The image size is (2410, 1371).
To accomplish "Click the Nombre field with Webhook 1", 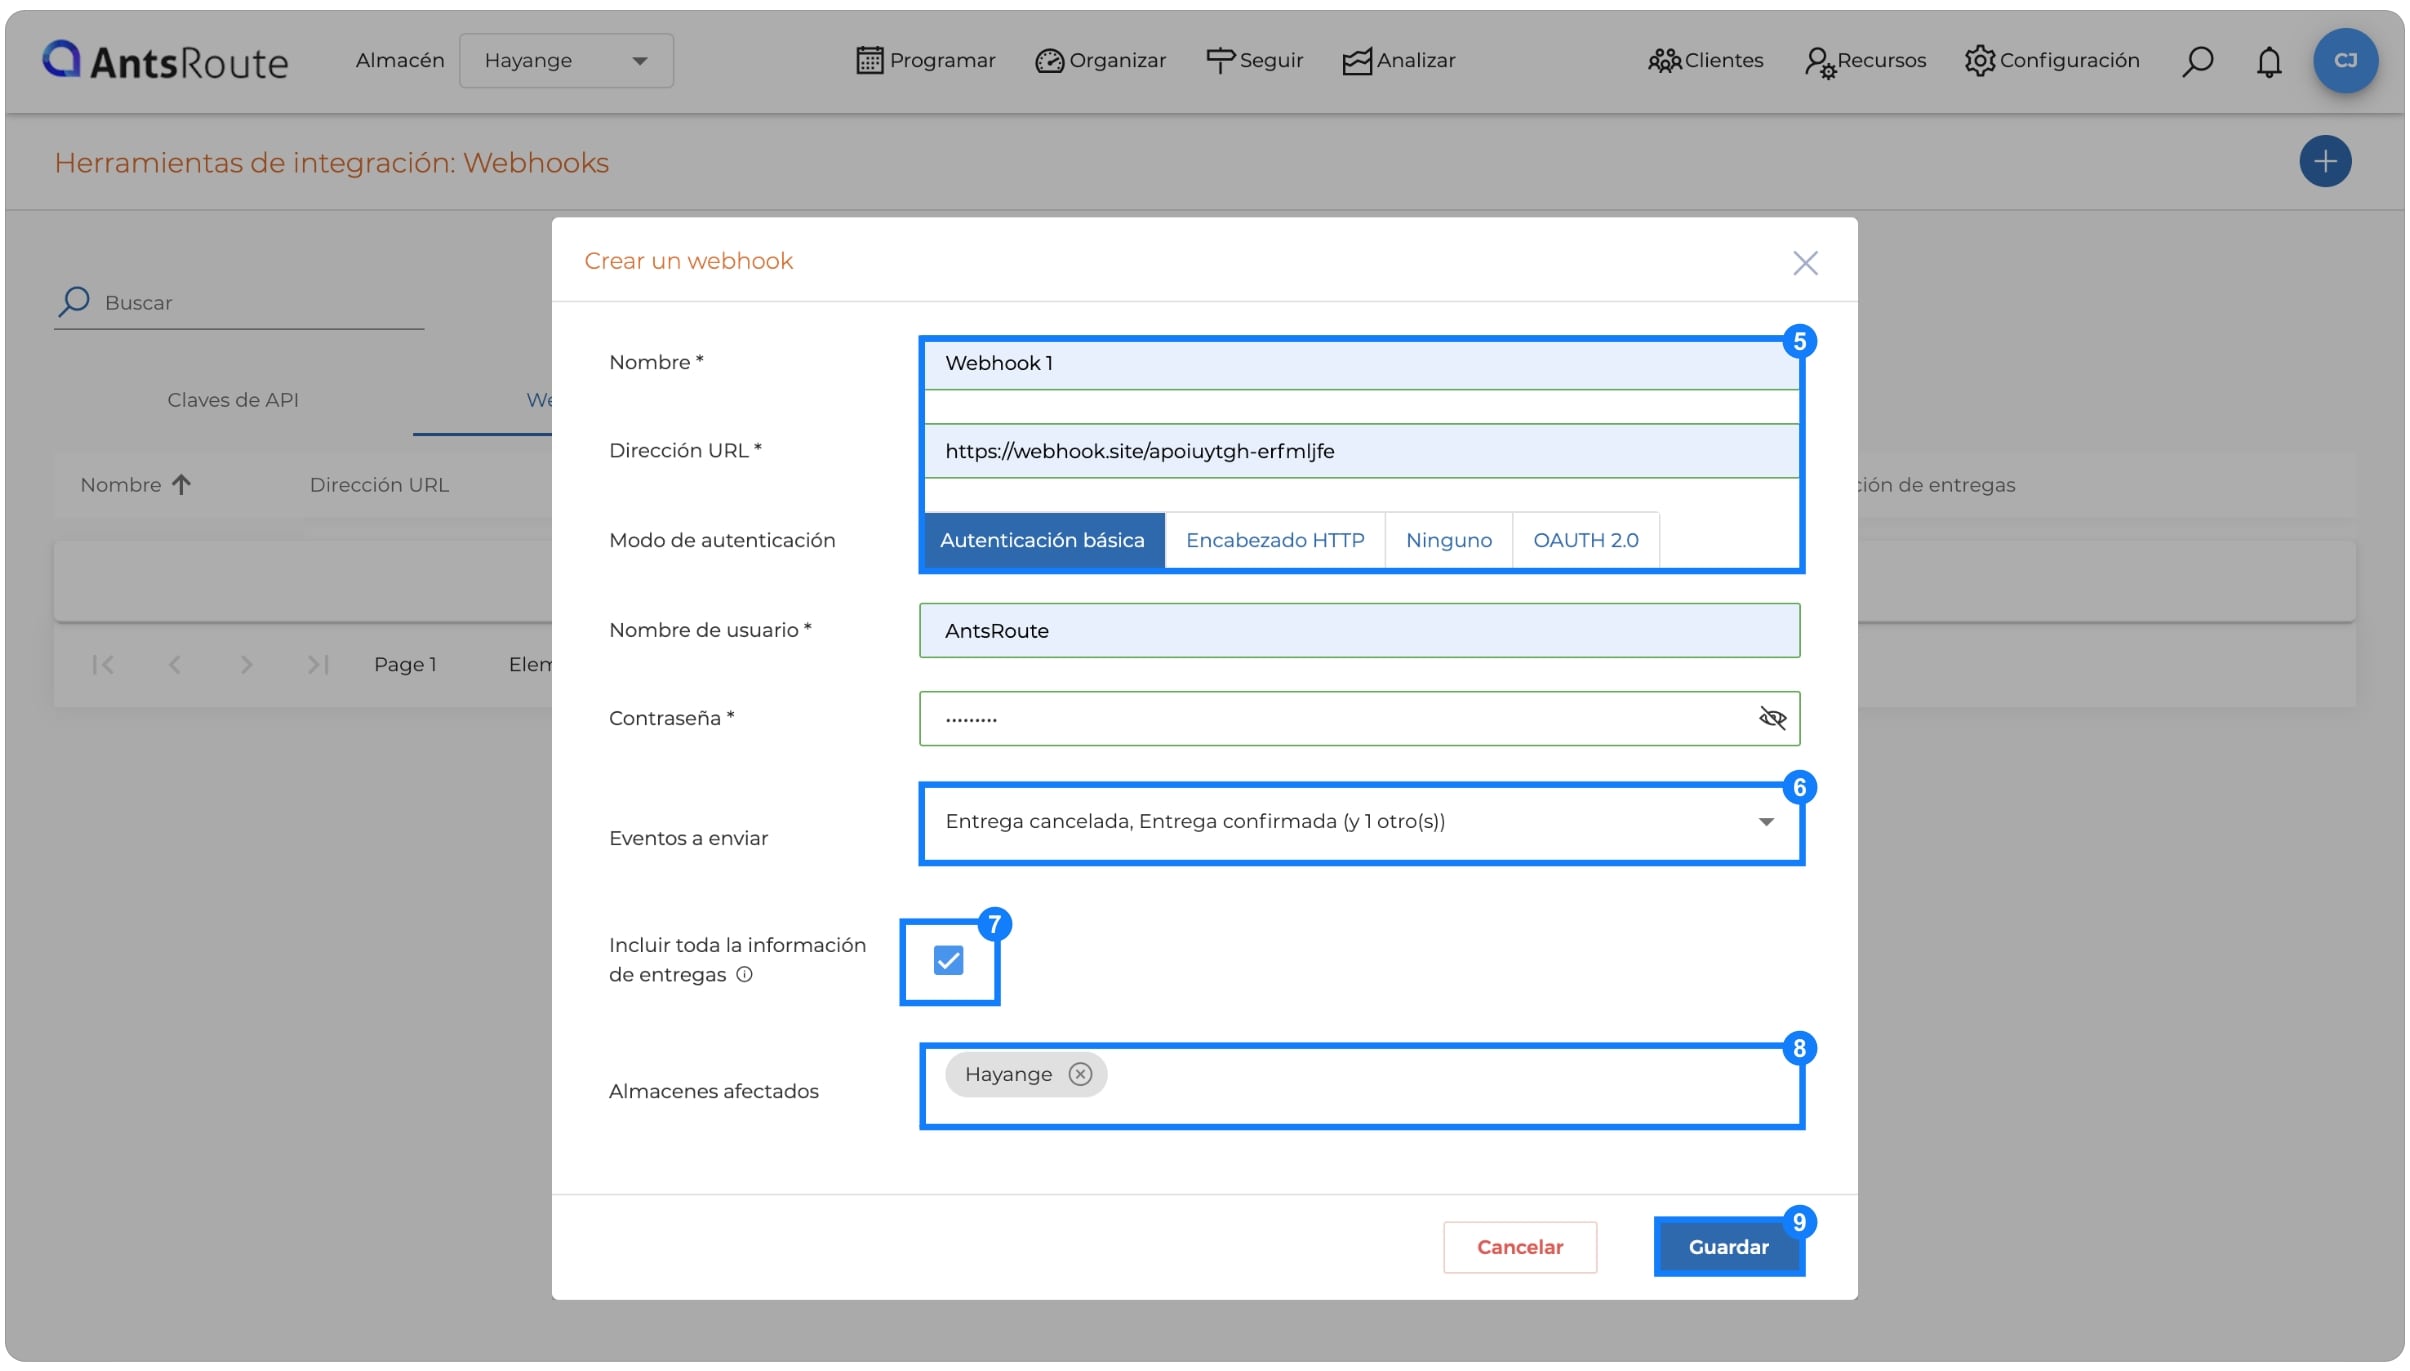I will [1360, 364].
